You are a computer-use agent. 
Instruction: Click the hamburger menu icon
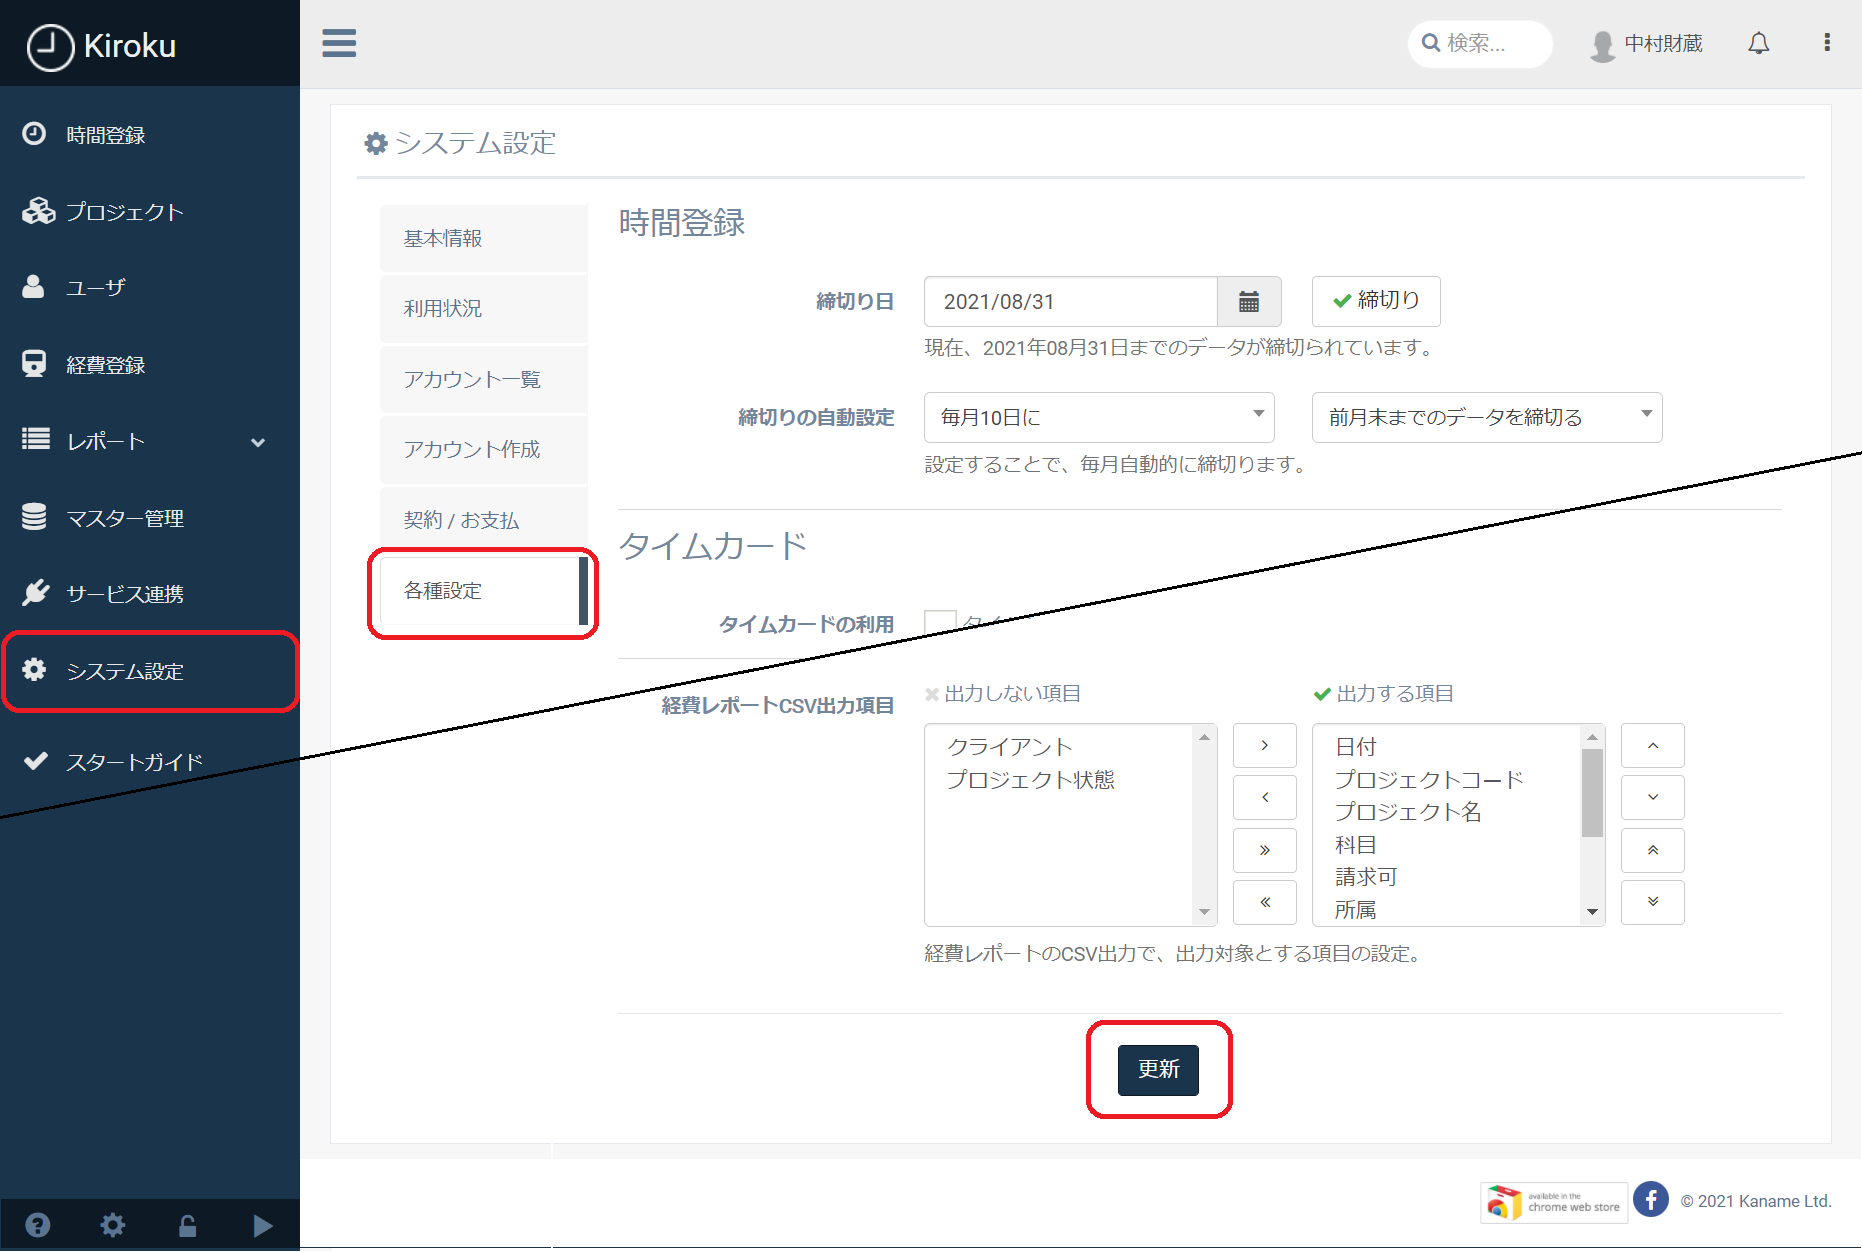point(339,43)
